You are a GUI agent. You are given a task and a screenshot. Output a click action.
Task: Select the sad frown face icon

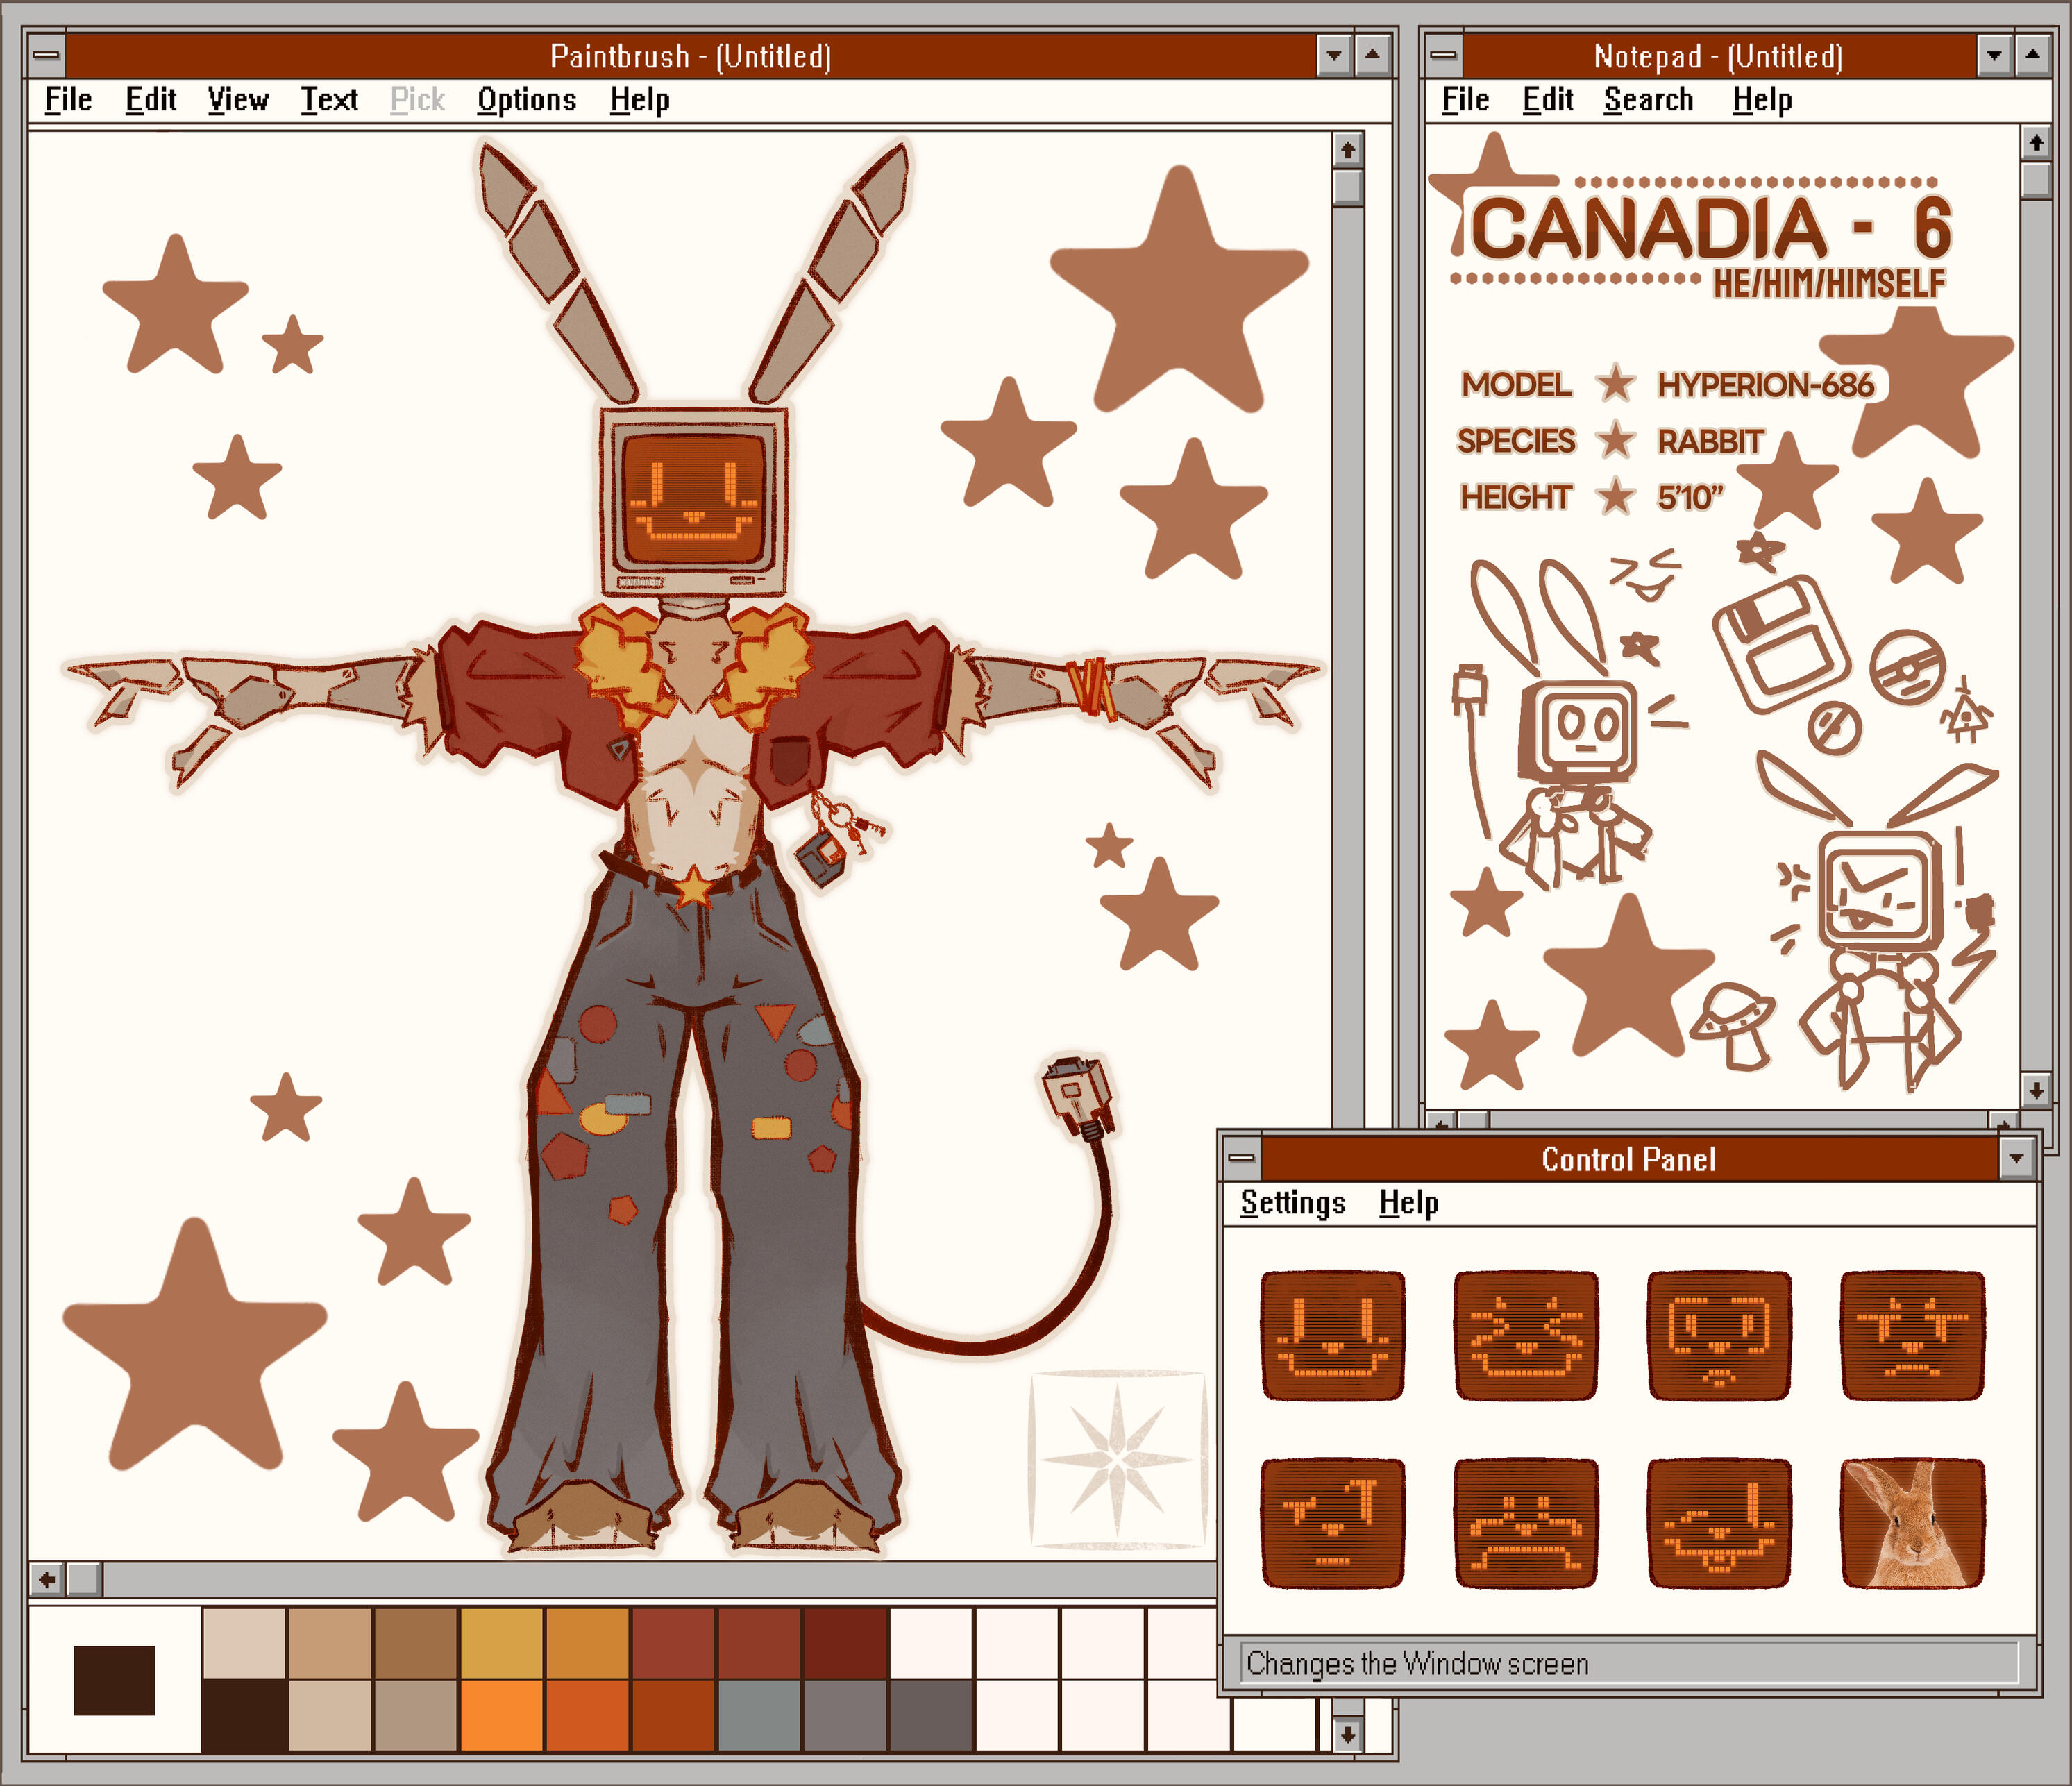[1525, 1523]
